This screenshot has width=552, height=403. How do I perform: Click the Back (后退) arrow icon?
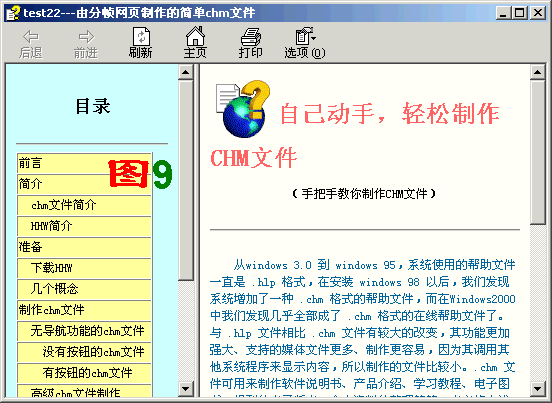point(31,36)
